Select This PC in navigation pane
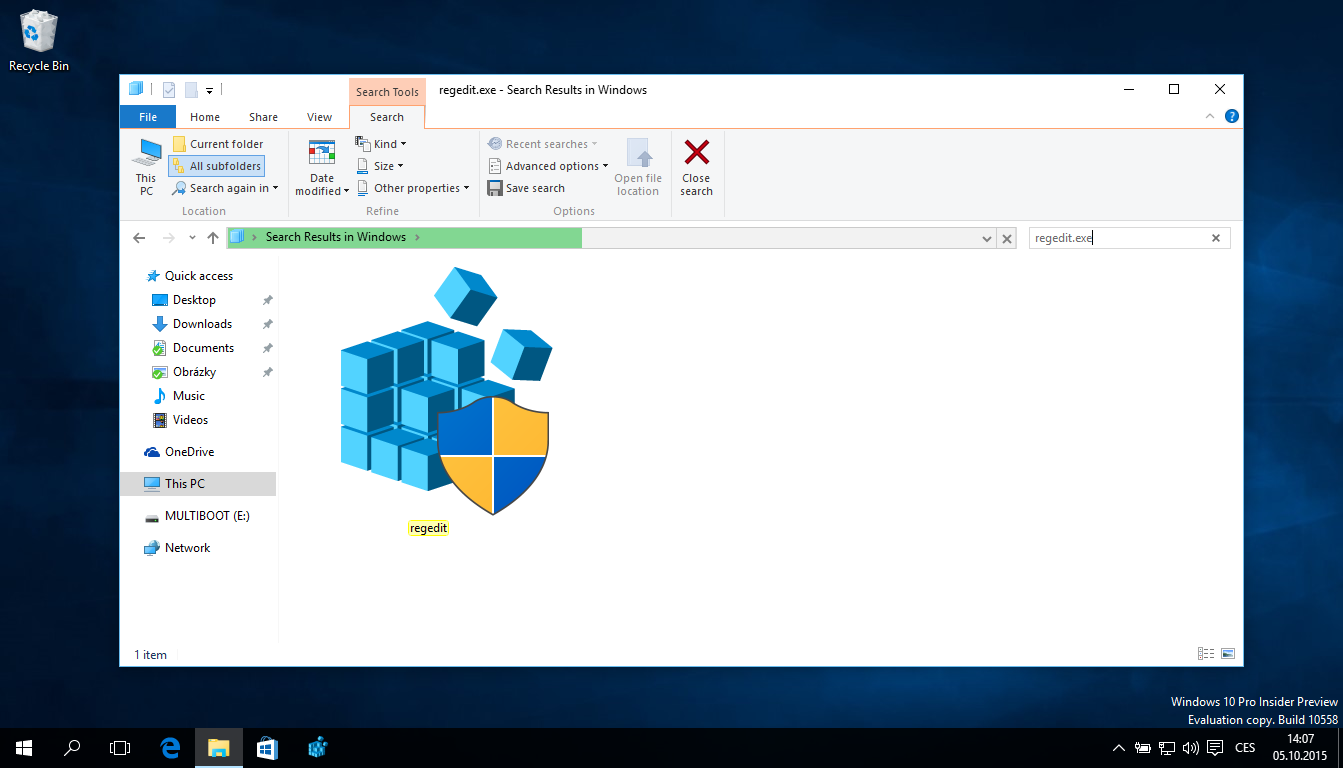 pyautogui.click(x=198, y=484)
